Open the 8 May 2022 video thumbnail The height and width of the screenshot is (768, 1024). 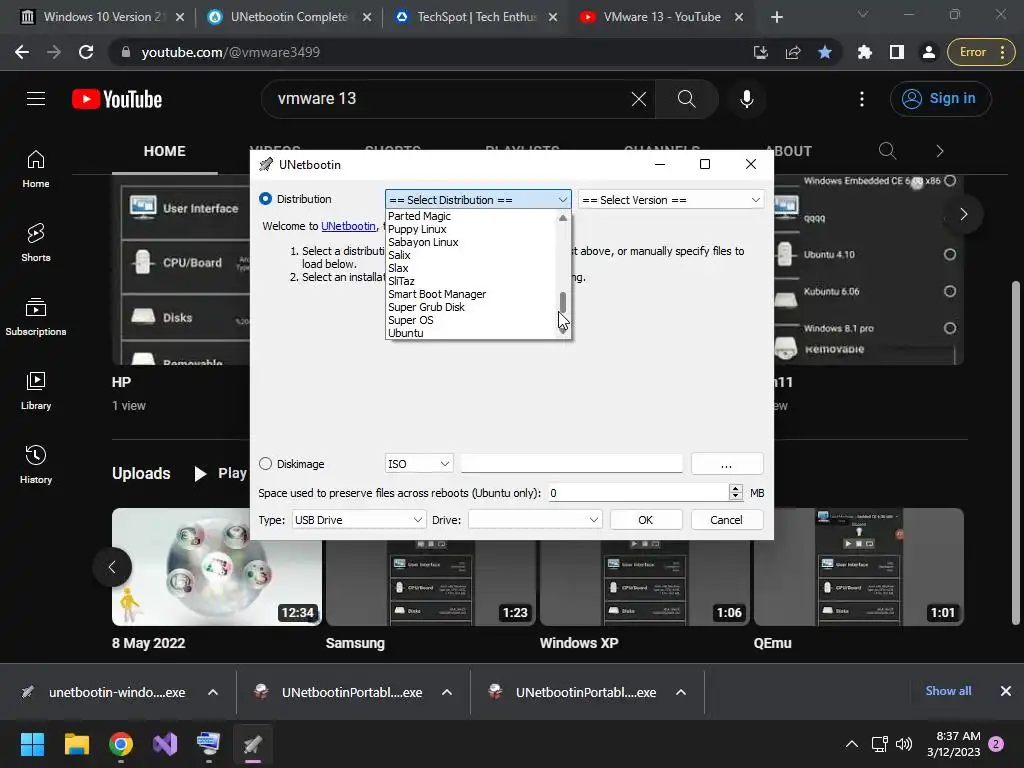[x=217, y=567]
